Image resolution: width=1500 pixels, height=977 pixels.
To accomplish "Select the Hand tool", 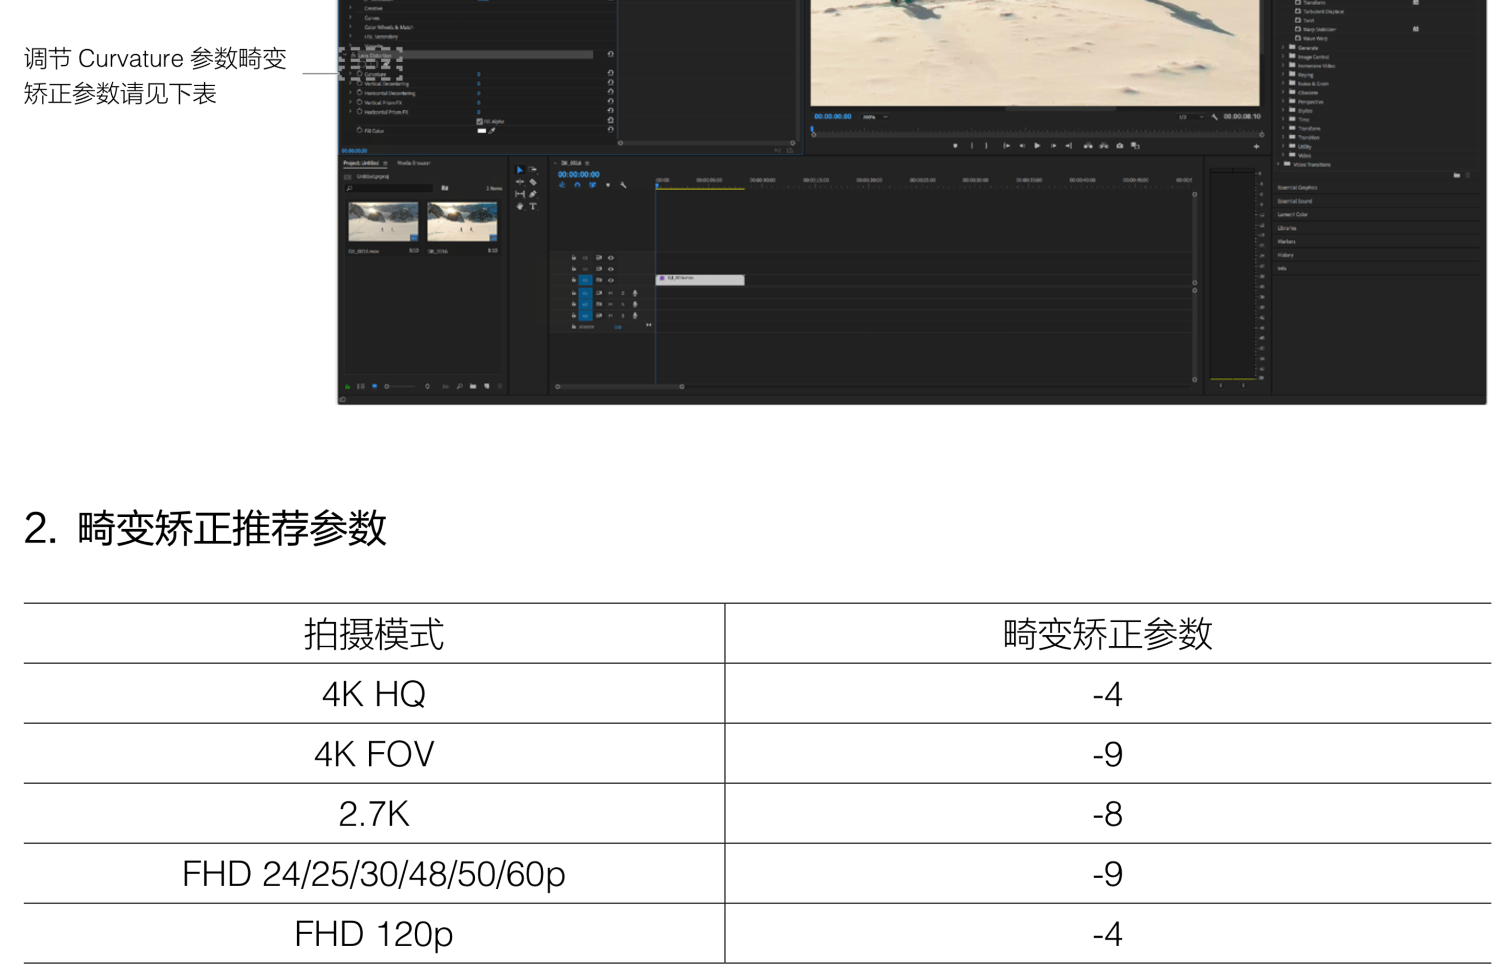I will [x=520, y=206].
